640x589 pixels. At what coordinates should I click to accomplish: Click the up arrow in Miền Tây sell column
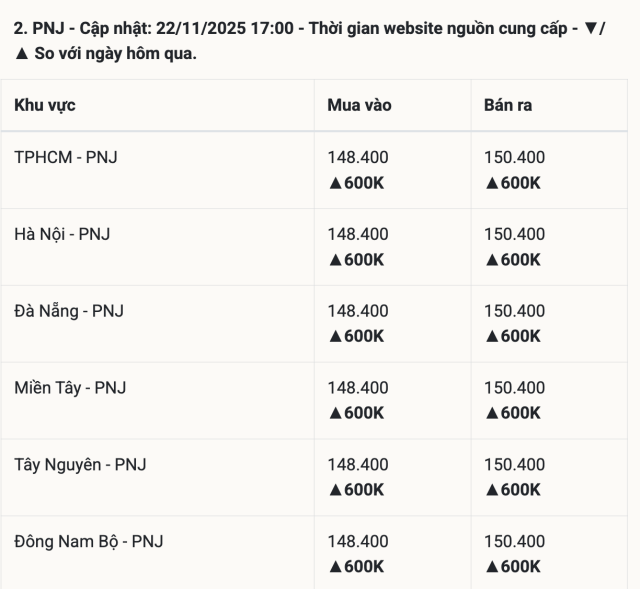[x=491, y=414]
